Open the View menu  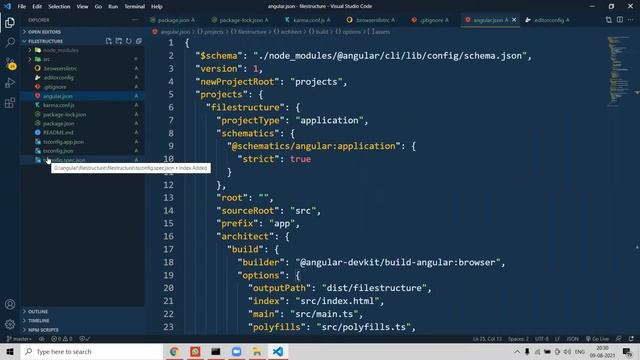pos(82,6)
